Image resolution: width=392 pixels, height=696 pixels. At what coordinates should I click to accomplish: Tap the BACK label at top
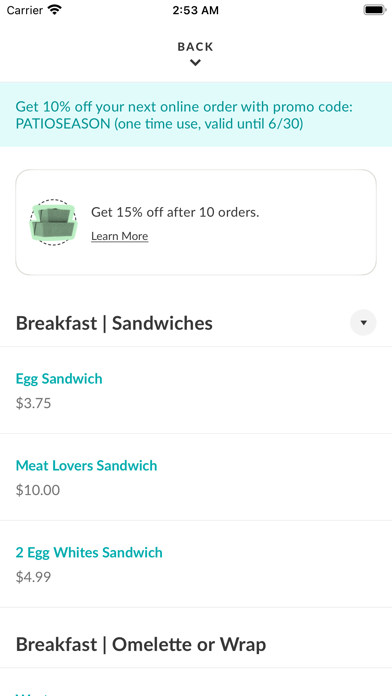coord(195,47)
